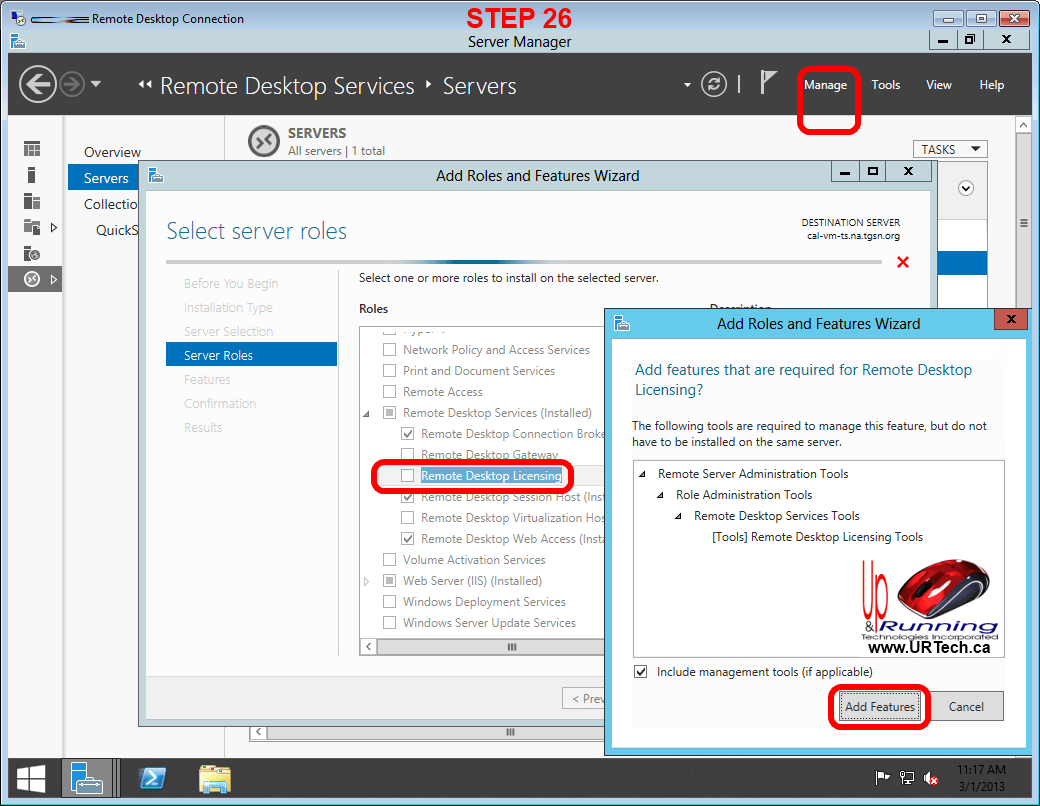Launch PowerShell from the taskbar
Image resolution: width=1040 pixels, height=806 pixels.
pos(152,778)
